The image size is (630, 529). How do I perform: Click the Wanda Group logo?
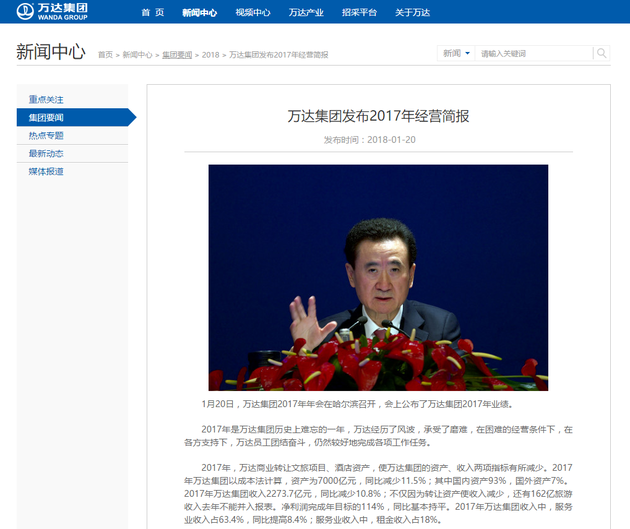click(52, 11)
